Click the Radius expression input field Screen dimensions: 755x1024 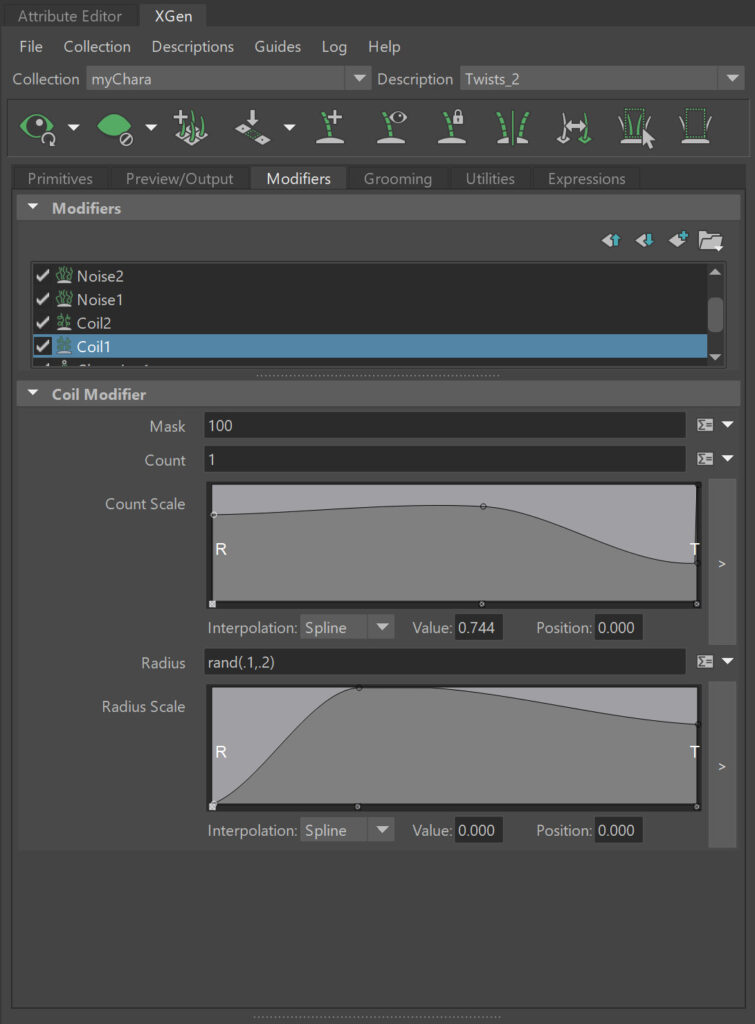[444, 662]
